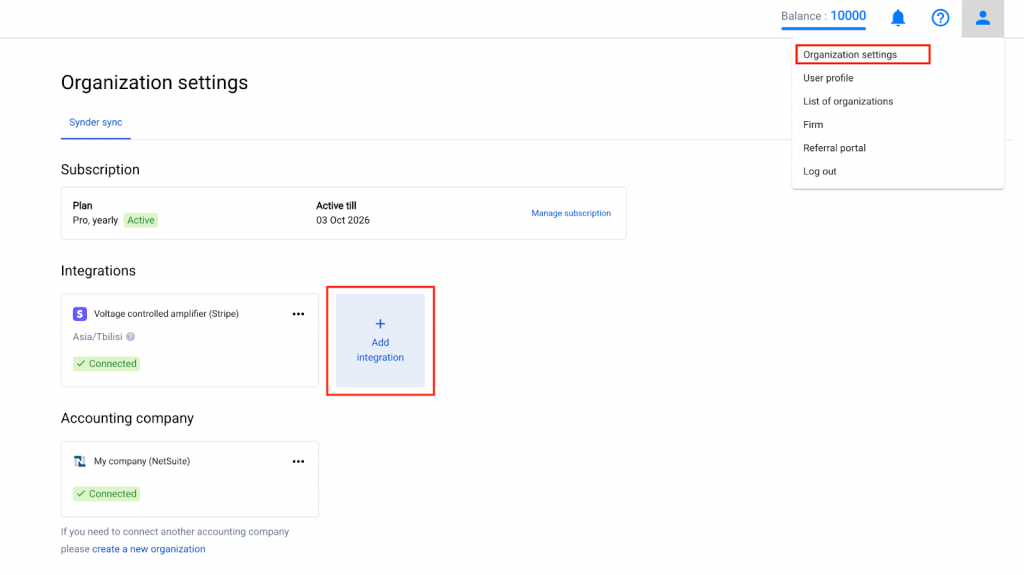This screenshot has width=1024, height=575.
Task: Open the notifications bell icon
Action: [x=898, y=18]
